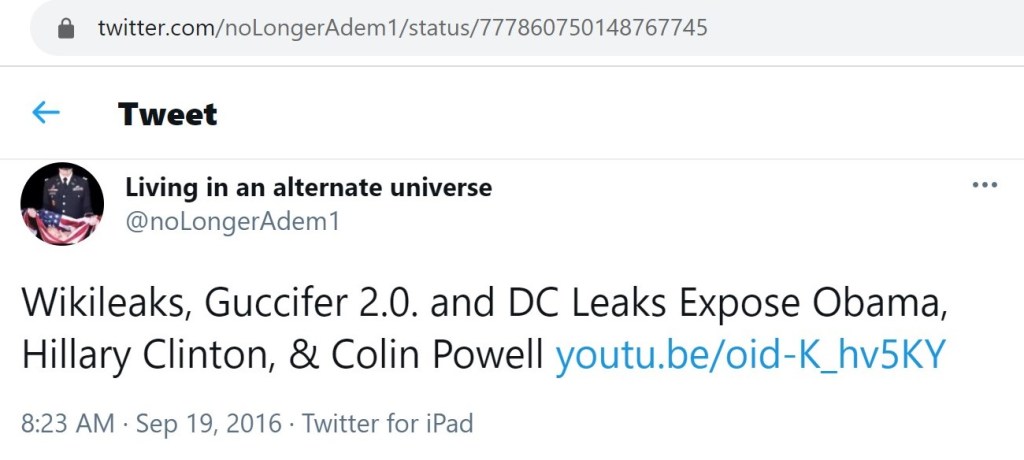Open the profile avatar with flag picture
Image resolution: width=1024 pixels, height=460 pixels.
[62, 204]
